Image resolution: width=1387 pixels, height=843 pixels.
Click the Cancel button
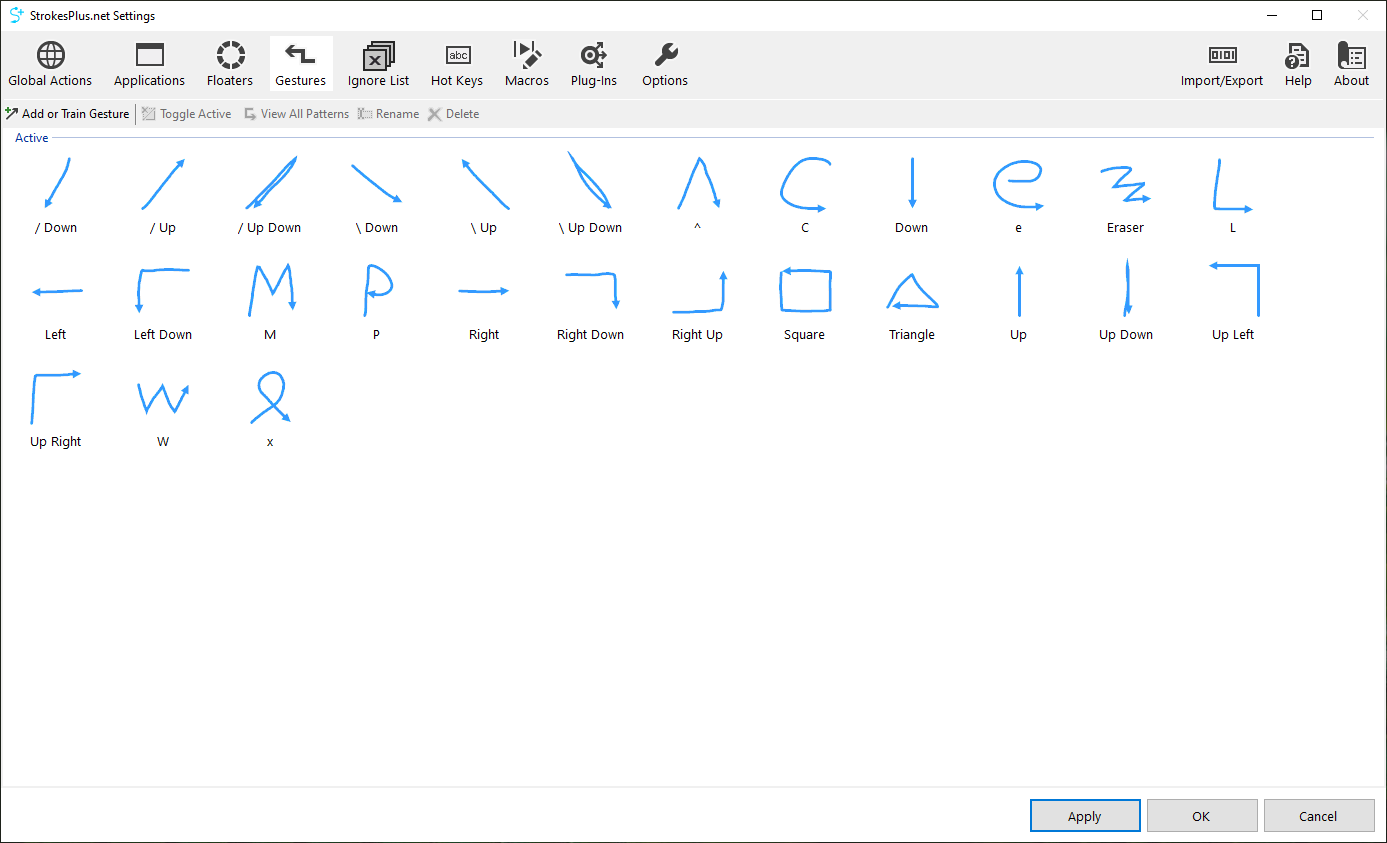1318,816
